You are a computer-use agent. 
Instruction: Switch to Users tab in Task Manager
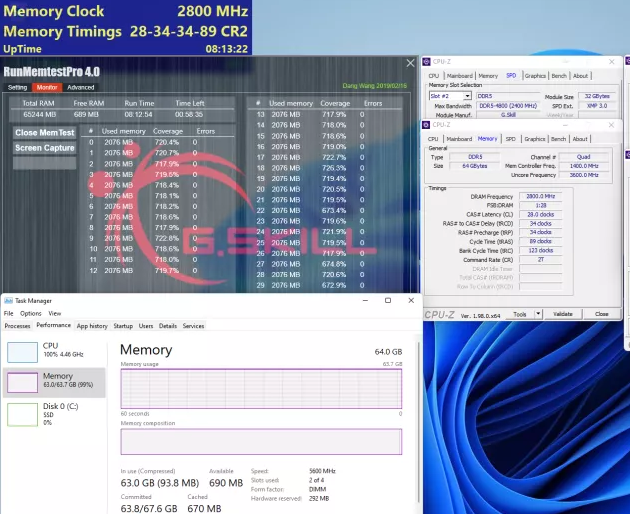(x=146, y=326)
